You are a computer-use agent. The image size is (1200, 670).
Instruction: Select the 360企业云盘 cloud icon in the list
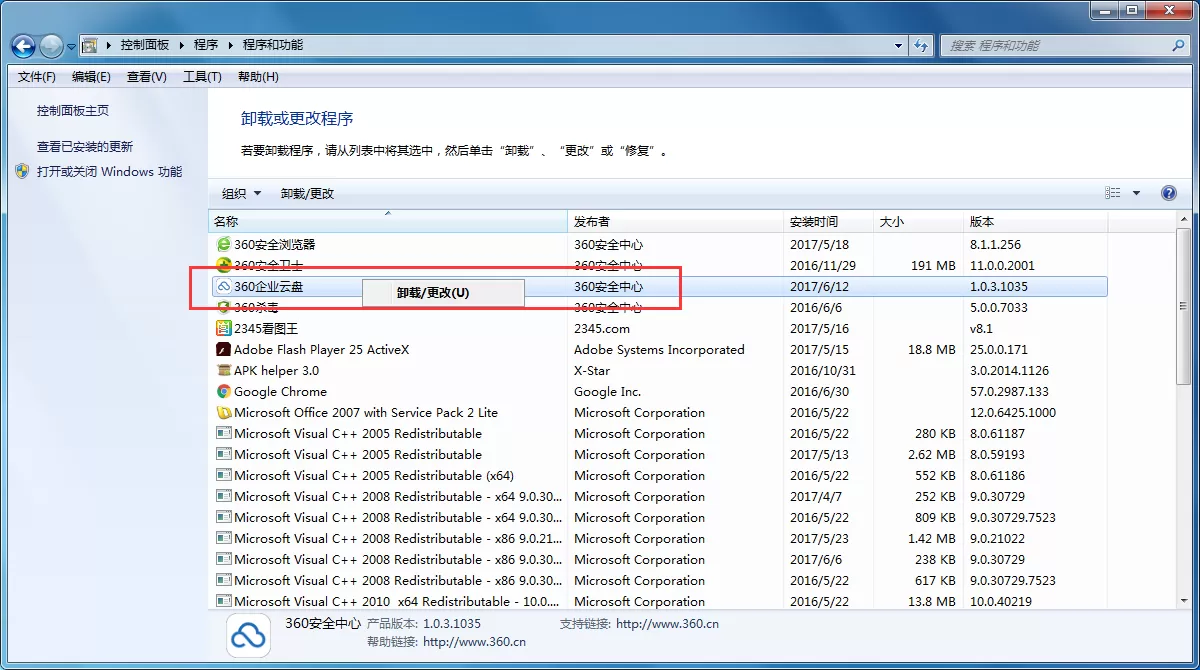tap(224, 286)
